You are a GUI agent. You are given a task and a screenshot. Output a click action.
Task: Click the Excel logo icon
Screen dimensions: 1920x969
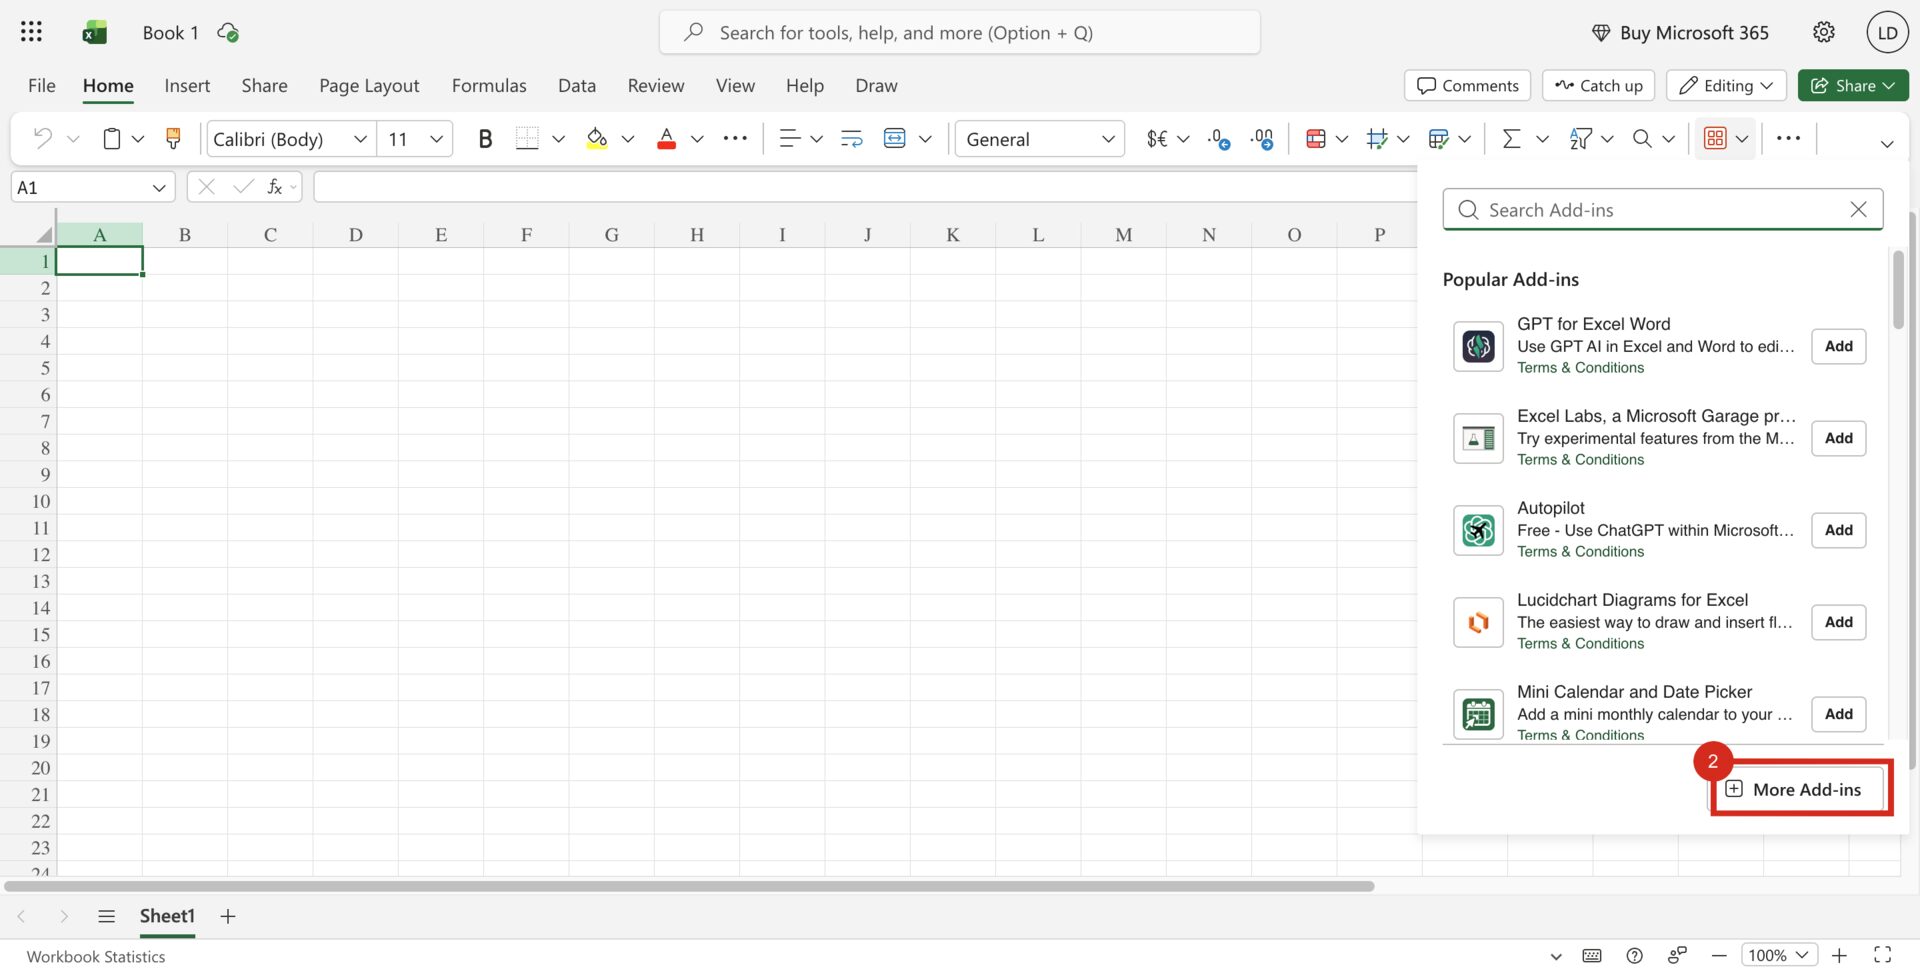point(95,32)
